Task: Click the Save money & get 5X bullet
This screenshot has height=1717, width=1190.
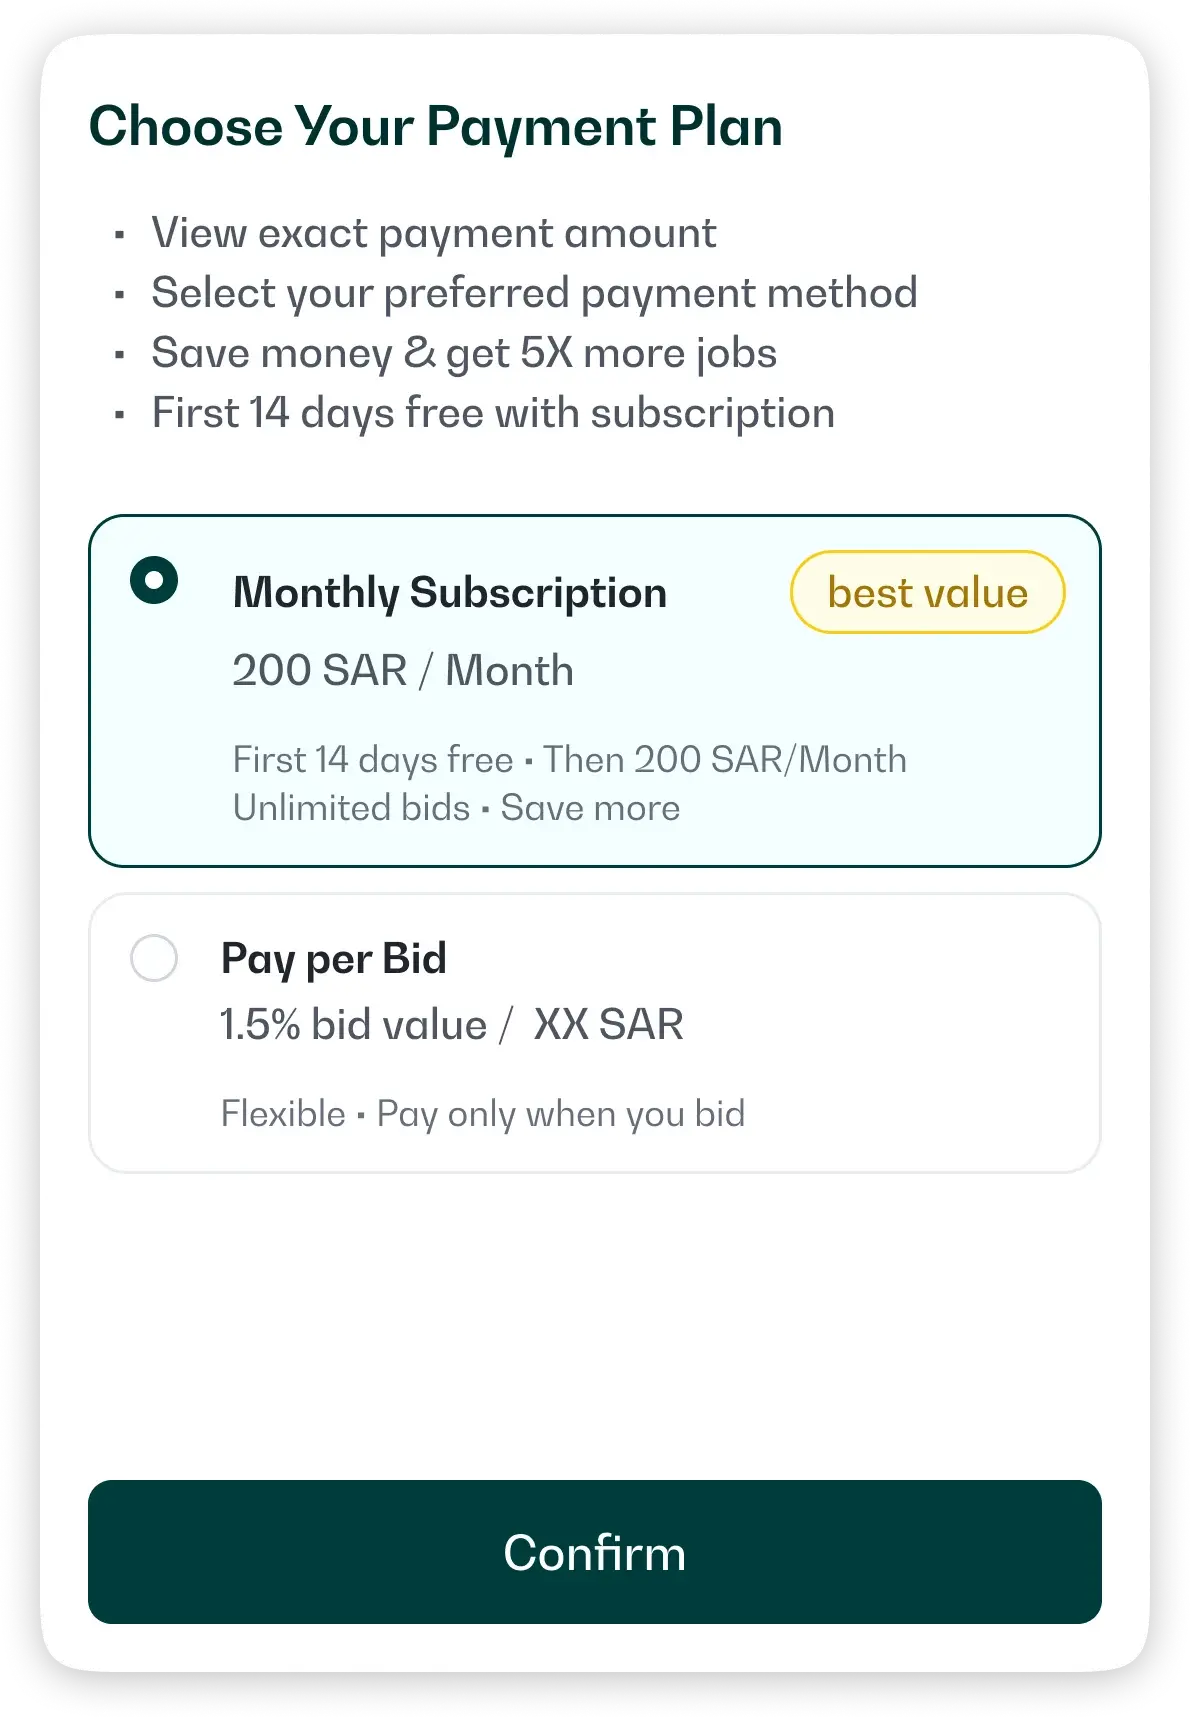Action: tap(464, 352)
